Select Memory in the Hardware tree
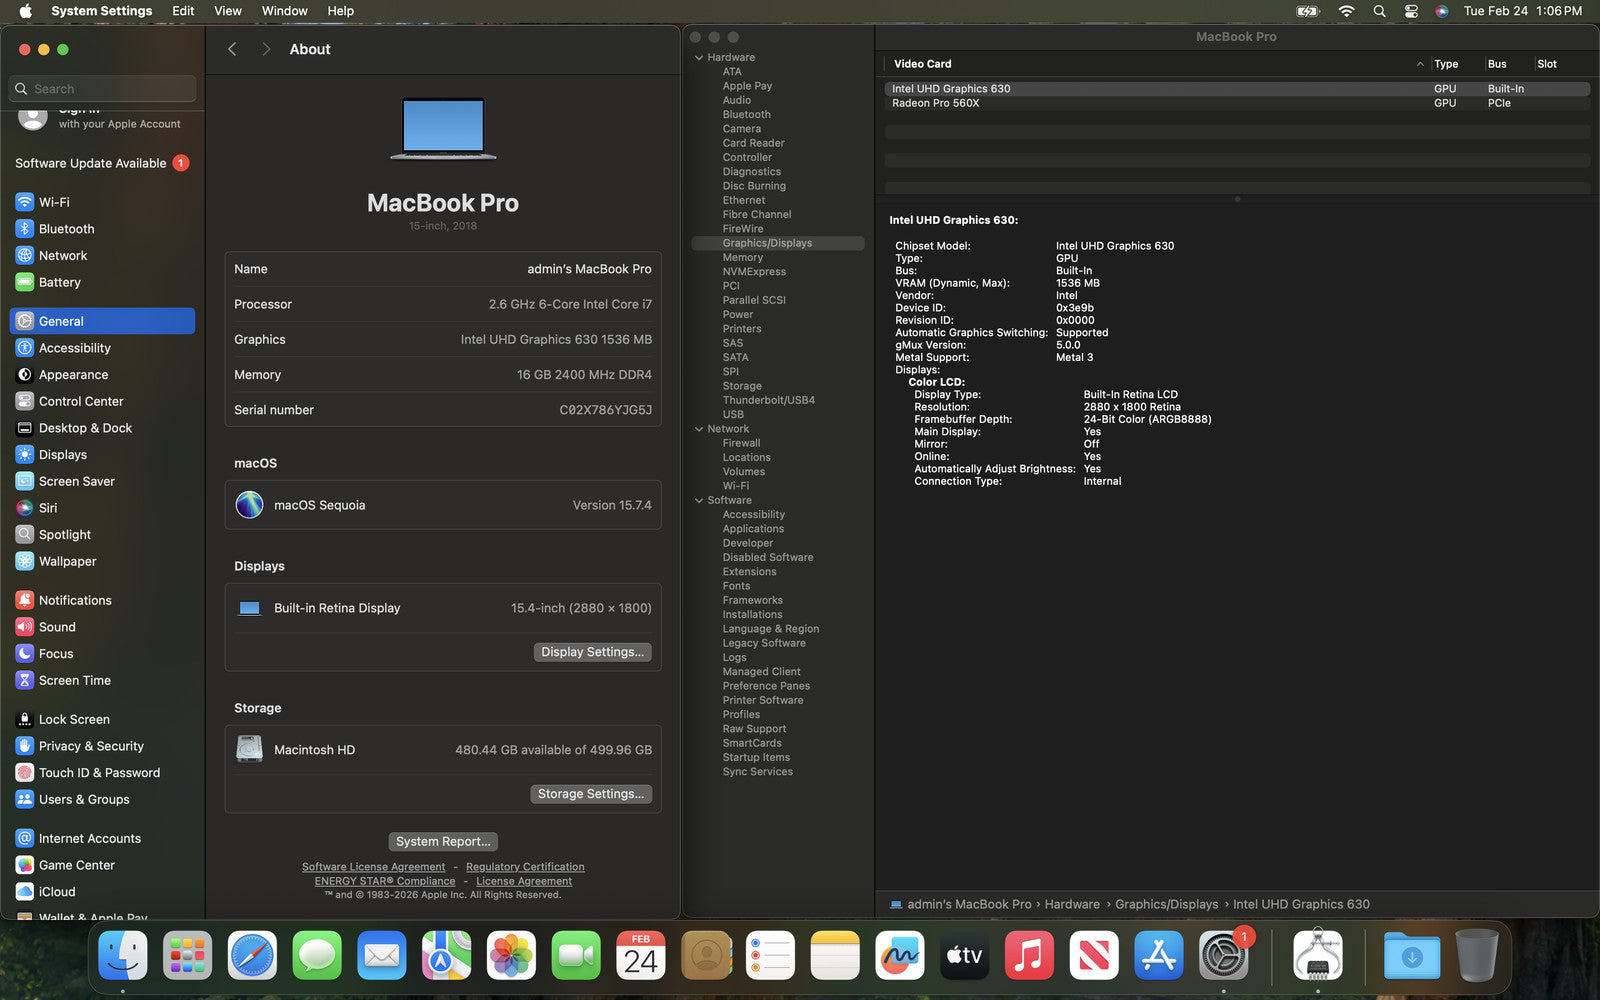The height and width of the screenshot is (1000, 1600). (x=742, y=258)
